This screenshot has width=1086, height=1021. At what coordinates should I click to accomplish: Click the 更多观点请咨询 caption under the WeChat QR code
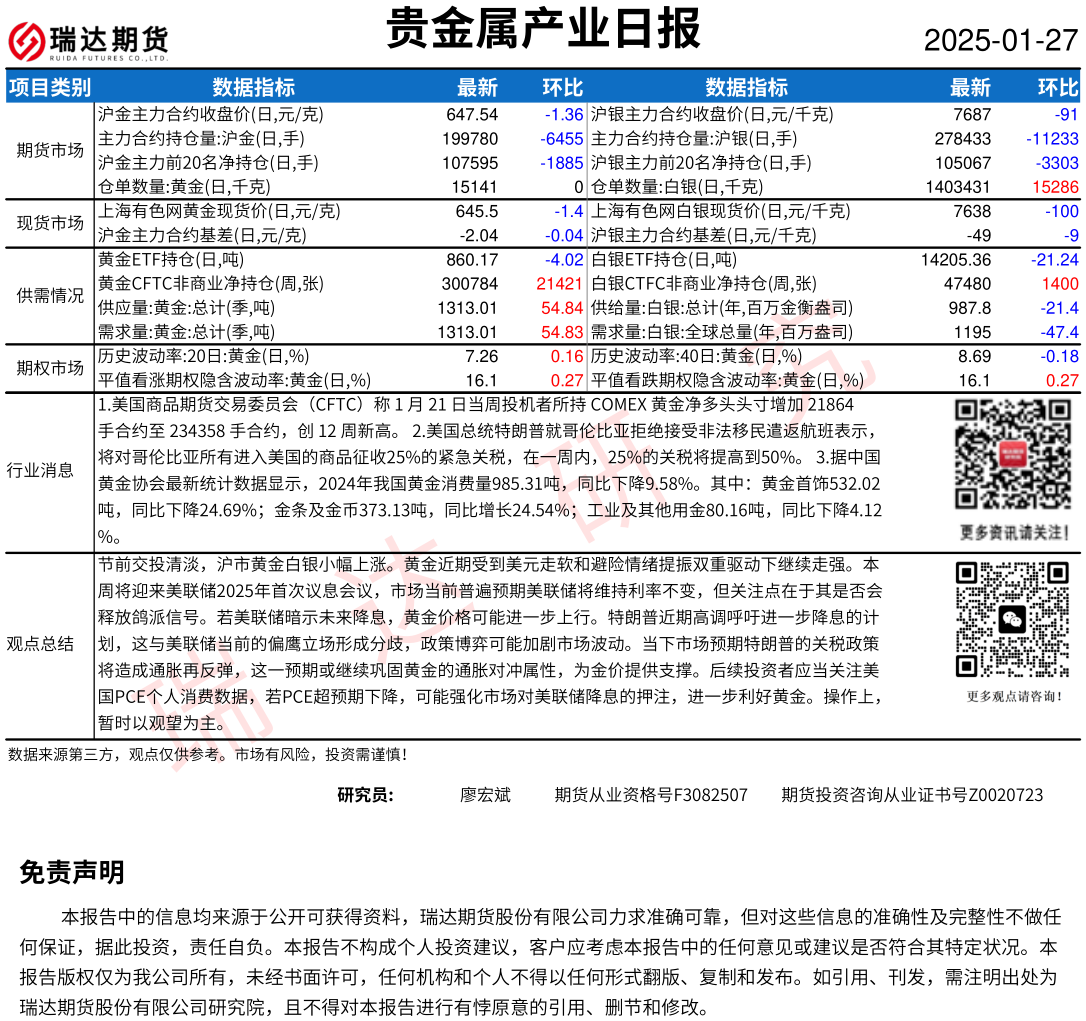[1013, 696]
